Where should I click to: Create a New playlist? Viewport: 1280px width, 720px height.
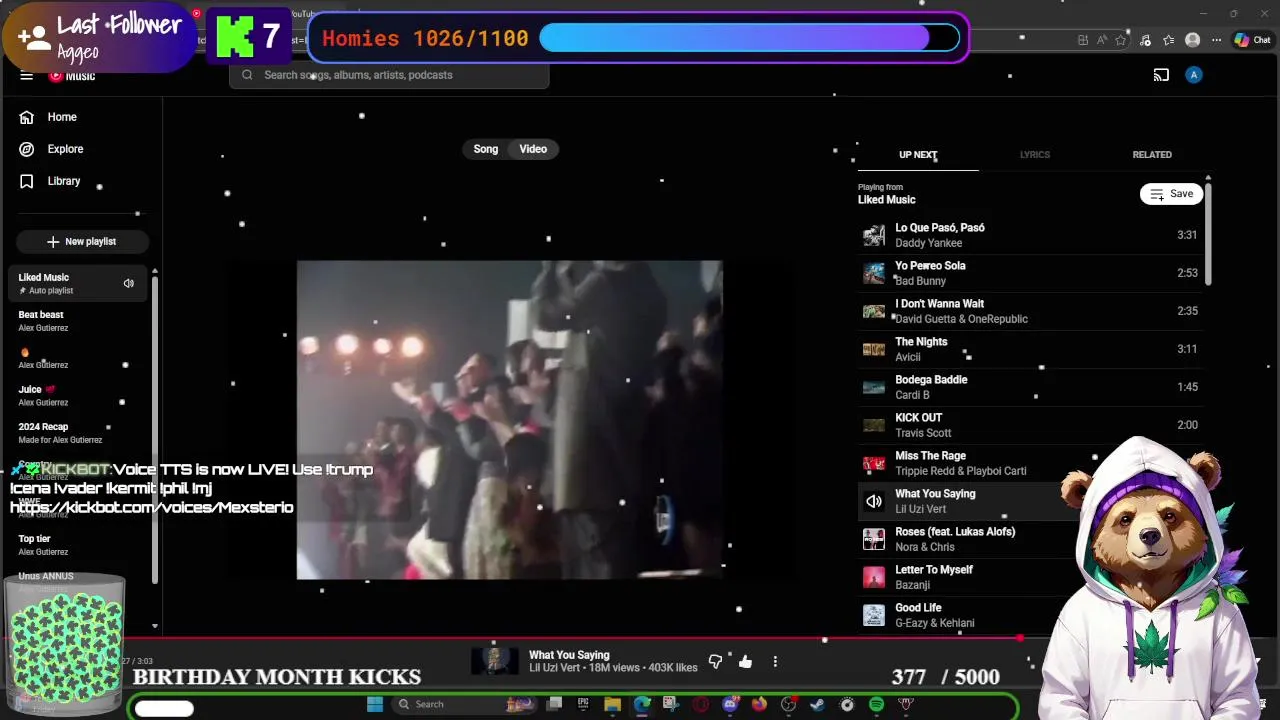click(82, 242)
